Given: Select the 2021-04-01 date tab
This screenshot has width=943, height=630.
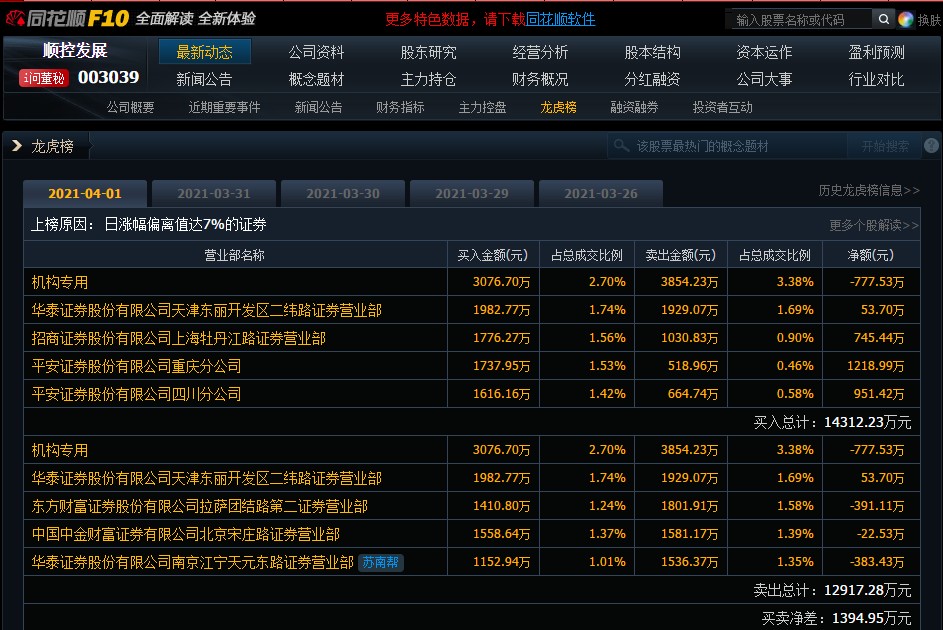Looking at the screenshot, I should (85, 194).
